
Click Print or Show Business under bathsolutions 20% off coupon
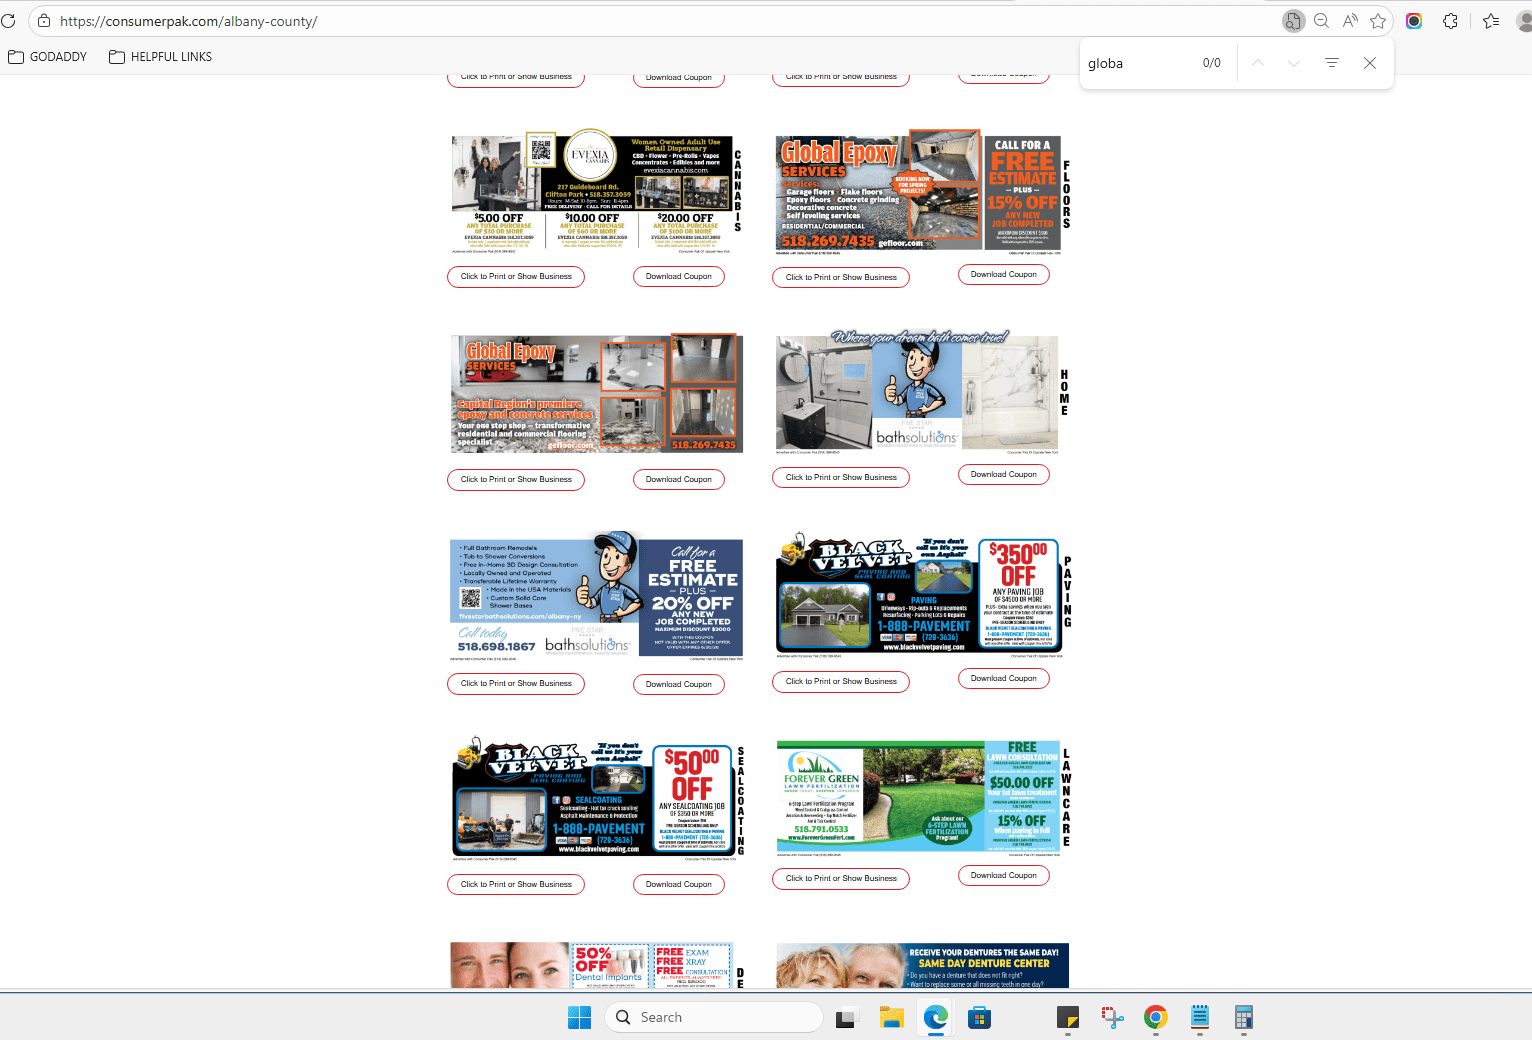[x=516, y=684]
